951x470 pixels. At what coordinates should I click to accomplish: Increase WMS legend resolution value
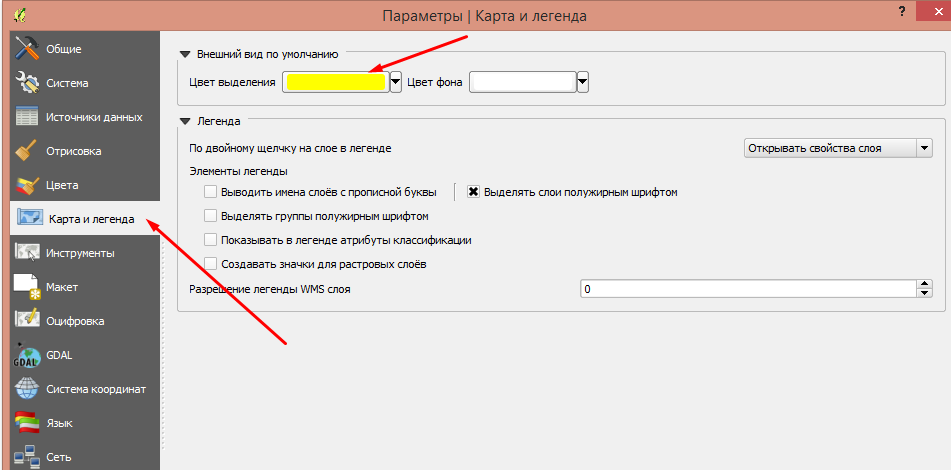924,284
